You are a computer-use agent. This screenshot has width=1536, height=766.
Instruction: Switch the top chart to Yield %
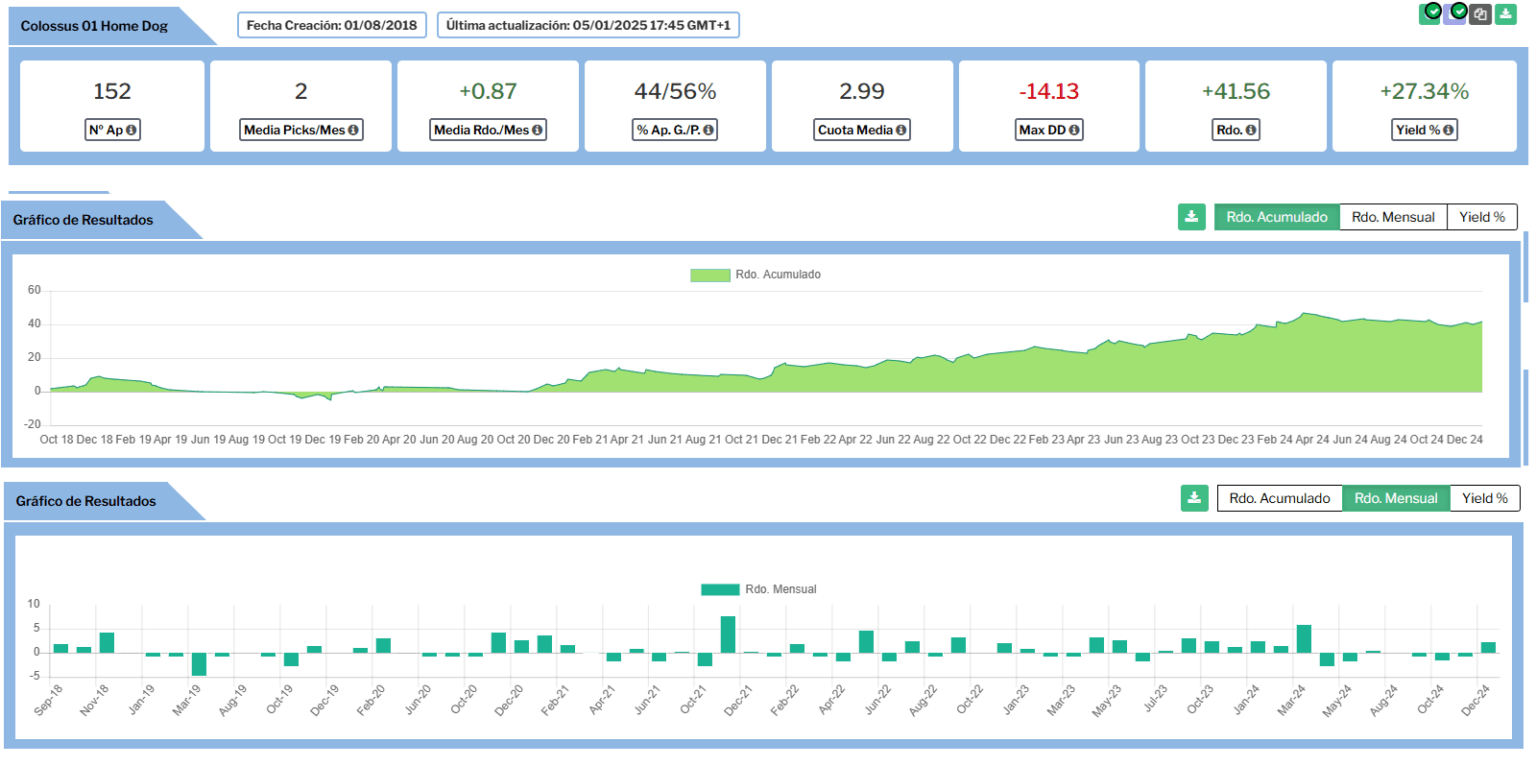pos(1482,217)
